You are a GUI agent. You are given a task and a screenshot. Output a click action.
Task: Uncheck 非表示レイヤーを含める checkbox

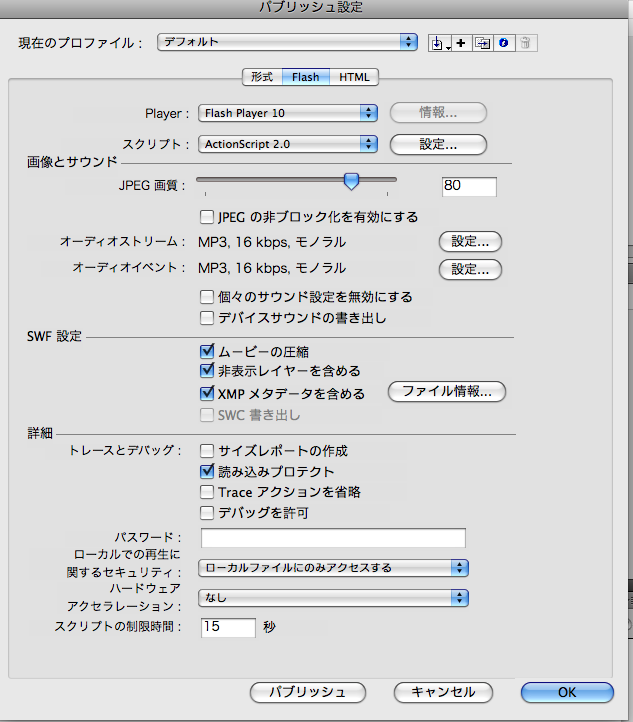(207, 371)
